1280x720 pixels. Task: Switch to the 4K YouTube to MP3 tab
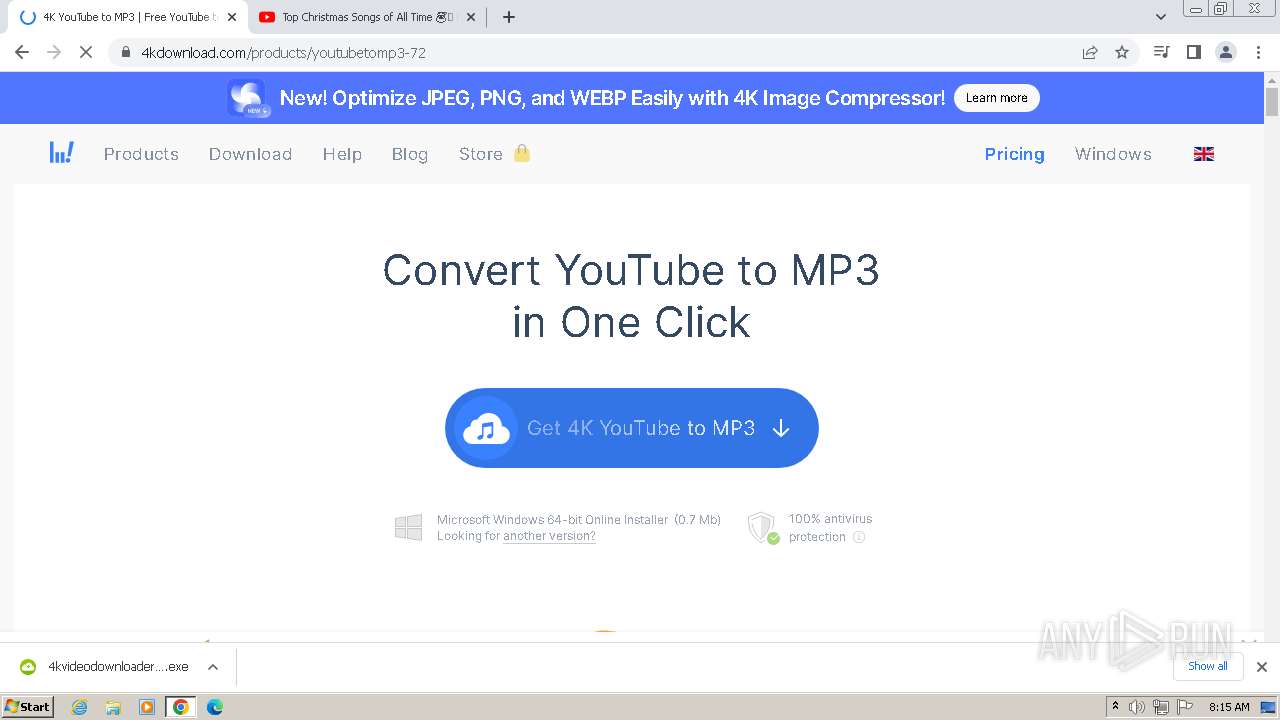[x=128, y=17]
